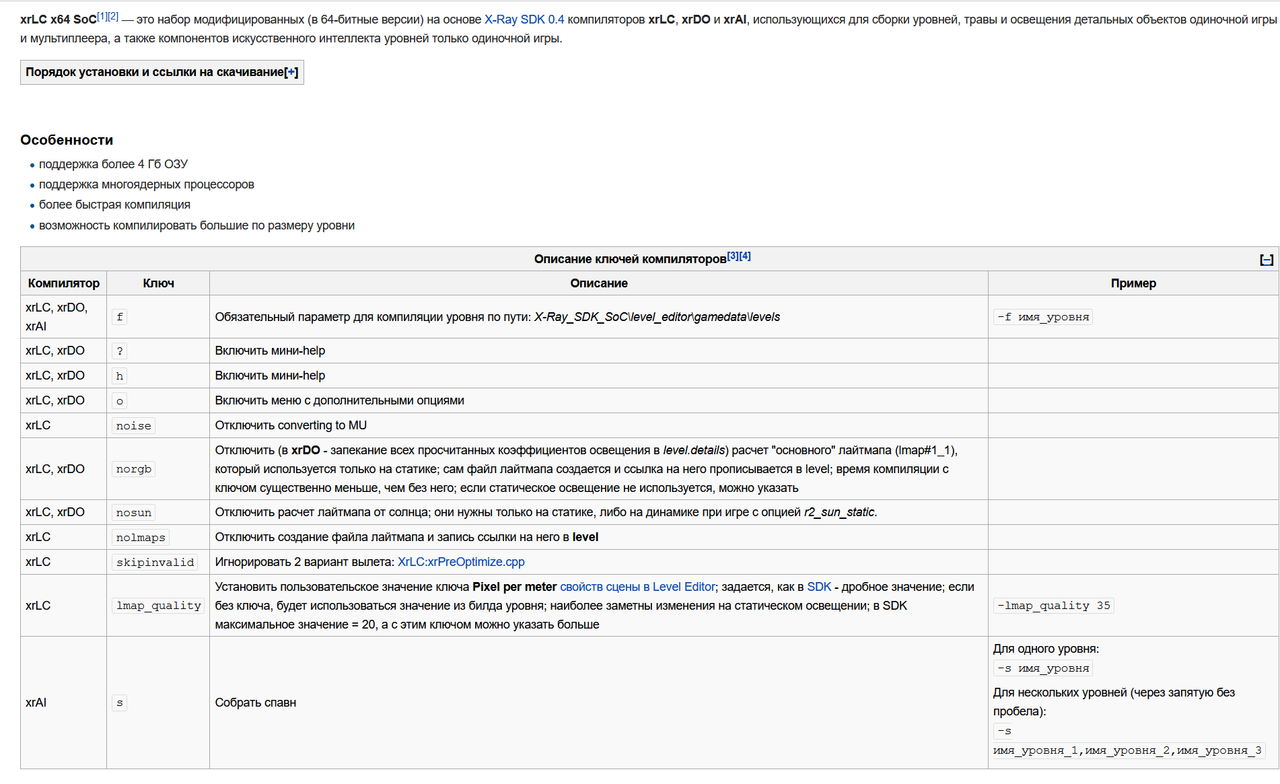The image size is (1280, 784).
Task: Click 'Описание ключей компиляторов' table title
Action: click(x=630, y=259)
